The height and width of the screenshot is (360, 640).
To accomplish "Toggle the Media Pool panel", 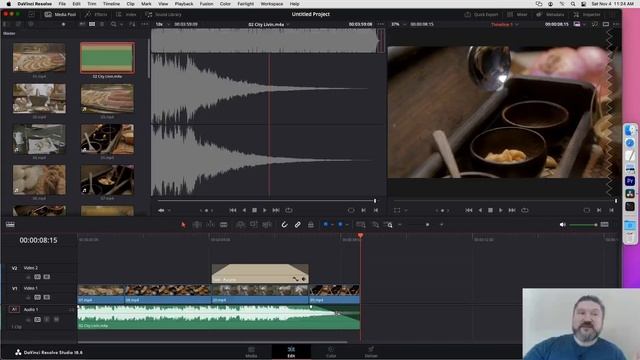I will tap(60, 14).
